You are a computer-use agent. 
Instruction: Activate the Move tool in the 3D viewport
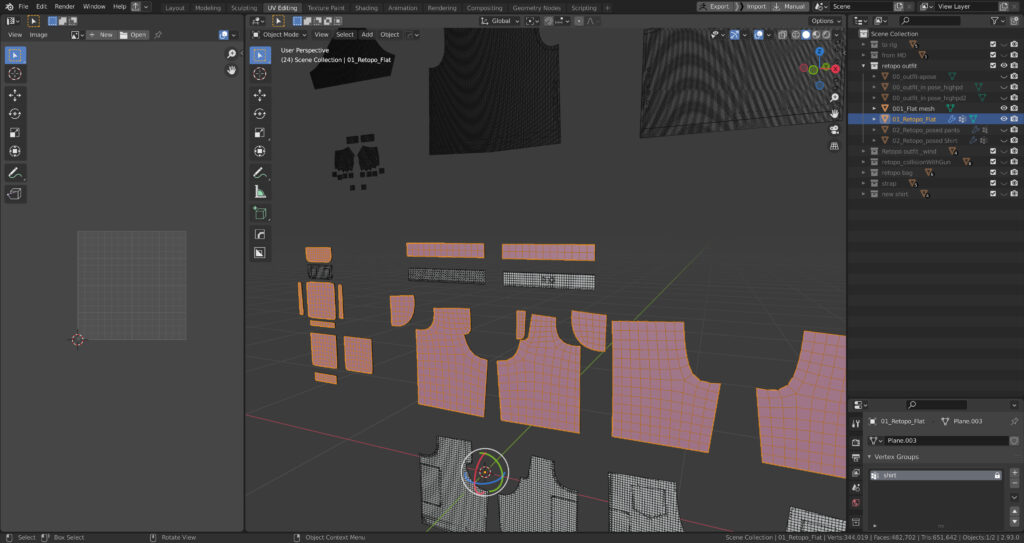click(260, 95)
